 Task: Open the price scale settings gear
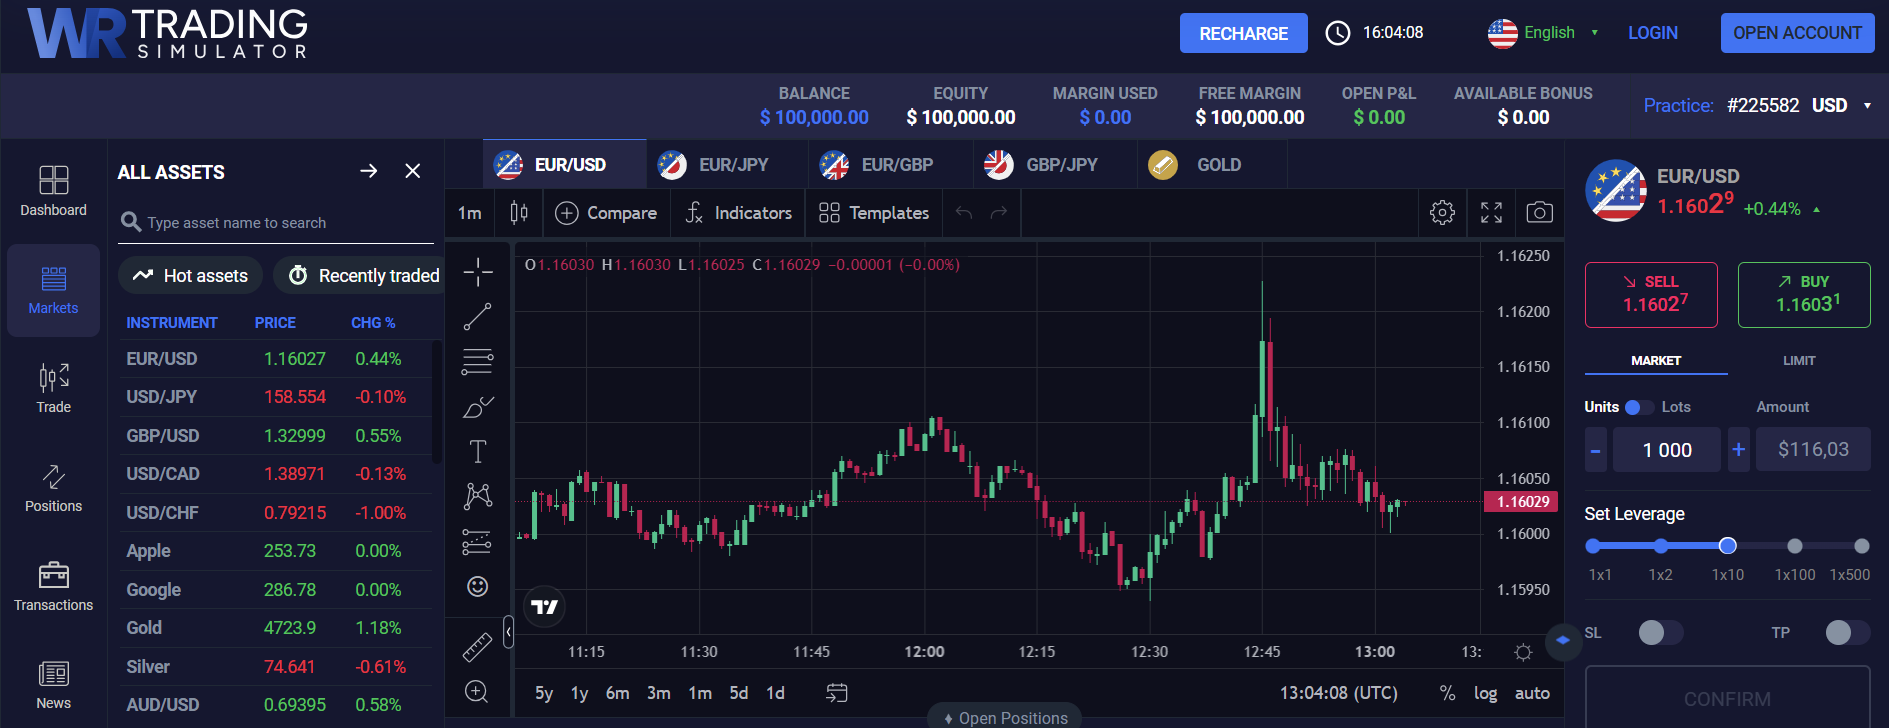click(x=1523, y=652)
